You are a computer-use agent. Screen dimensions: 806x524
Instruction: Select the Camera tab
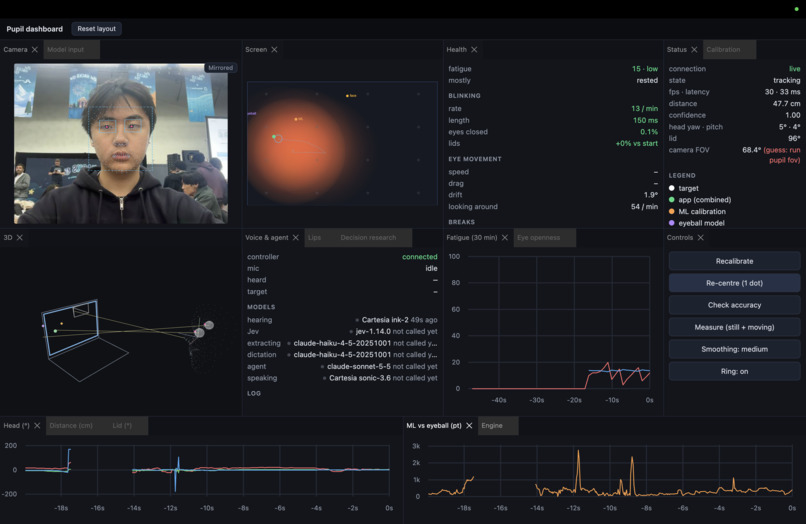15,49
